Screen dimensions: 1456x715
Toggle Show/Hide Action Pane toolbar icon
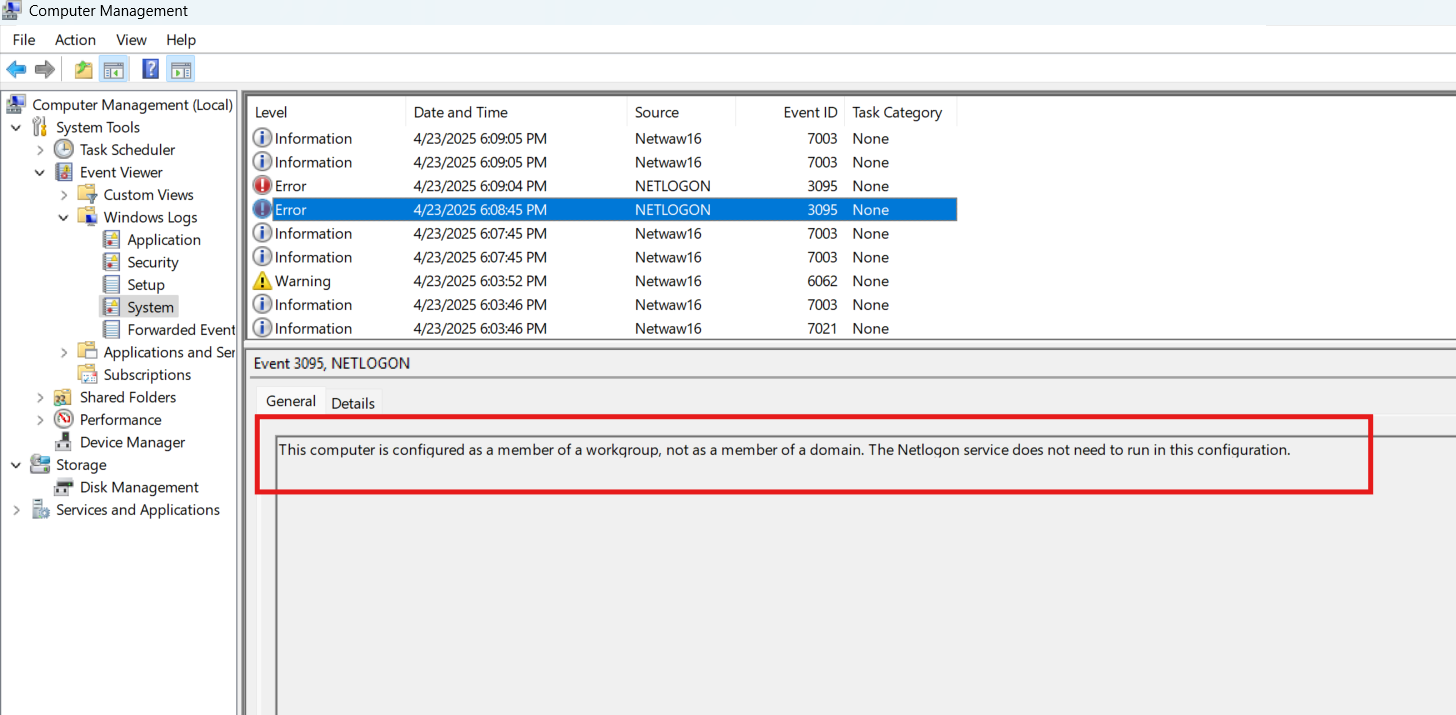180,69
